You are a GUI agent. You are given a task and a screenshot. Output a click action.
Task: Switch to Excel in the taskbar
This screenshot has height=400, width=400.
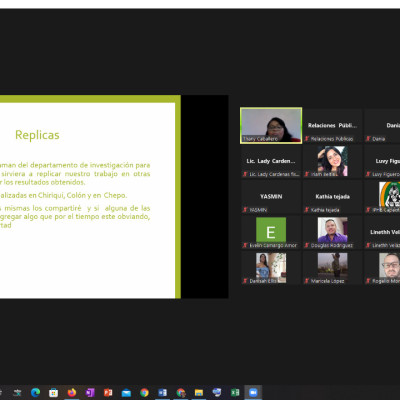click(x=235, y=392)
